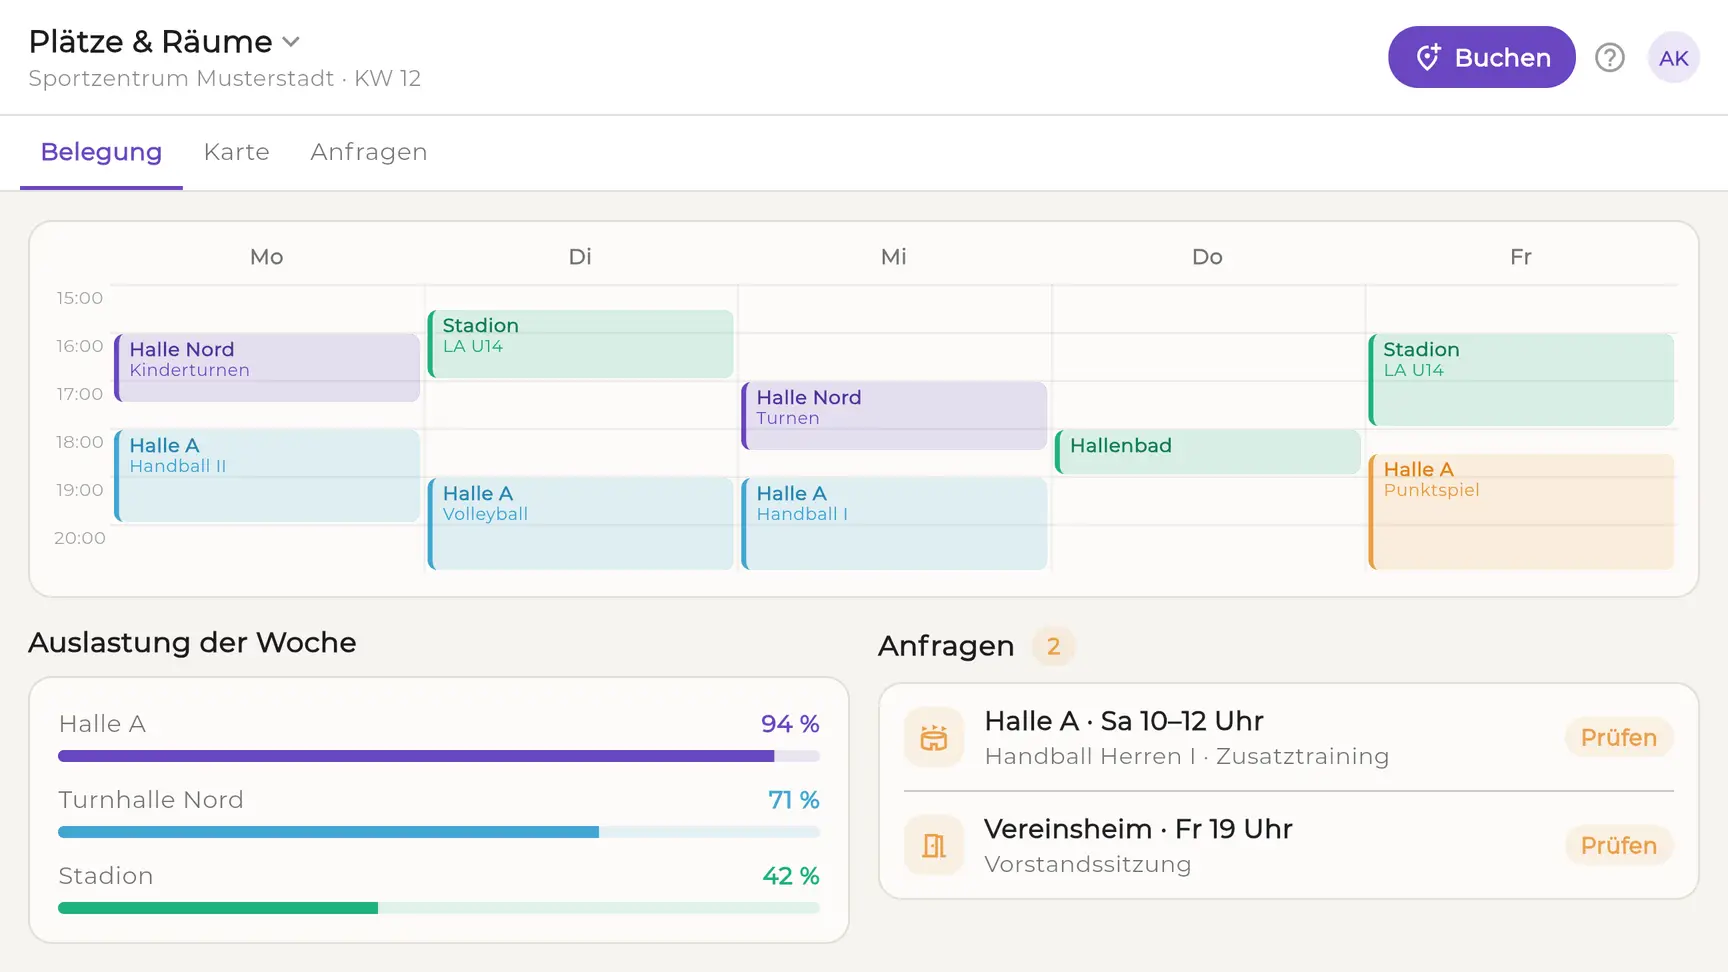
Task: Click the Mi day header
Action: click(894, 257)
